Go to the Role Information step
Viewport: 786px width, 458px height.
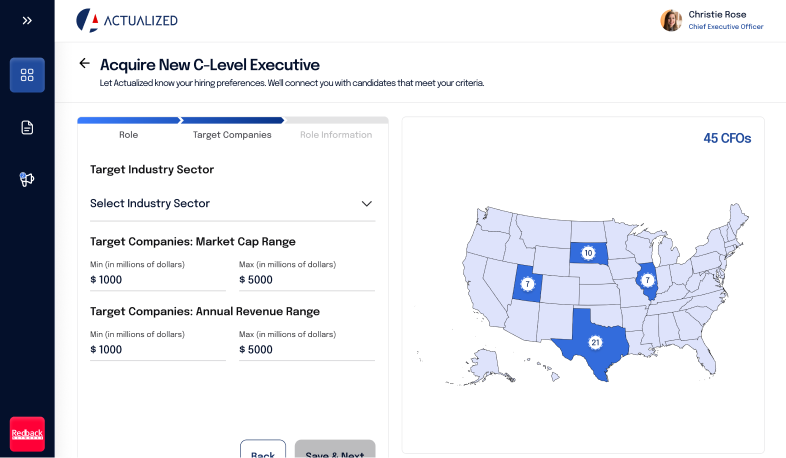[x=336, y=135]
